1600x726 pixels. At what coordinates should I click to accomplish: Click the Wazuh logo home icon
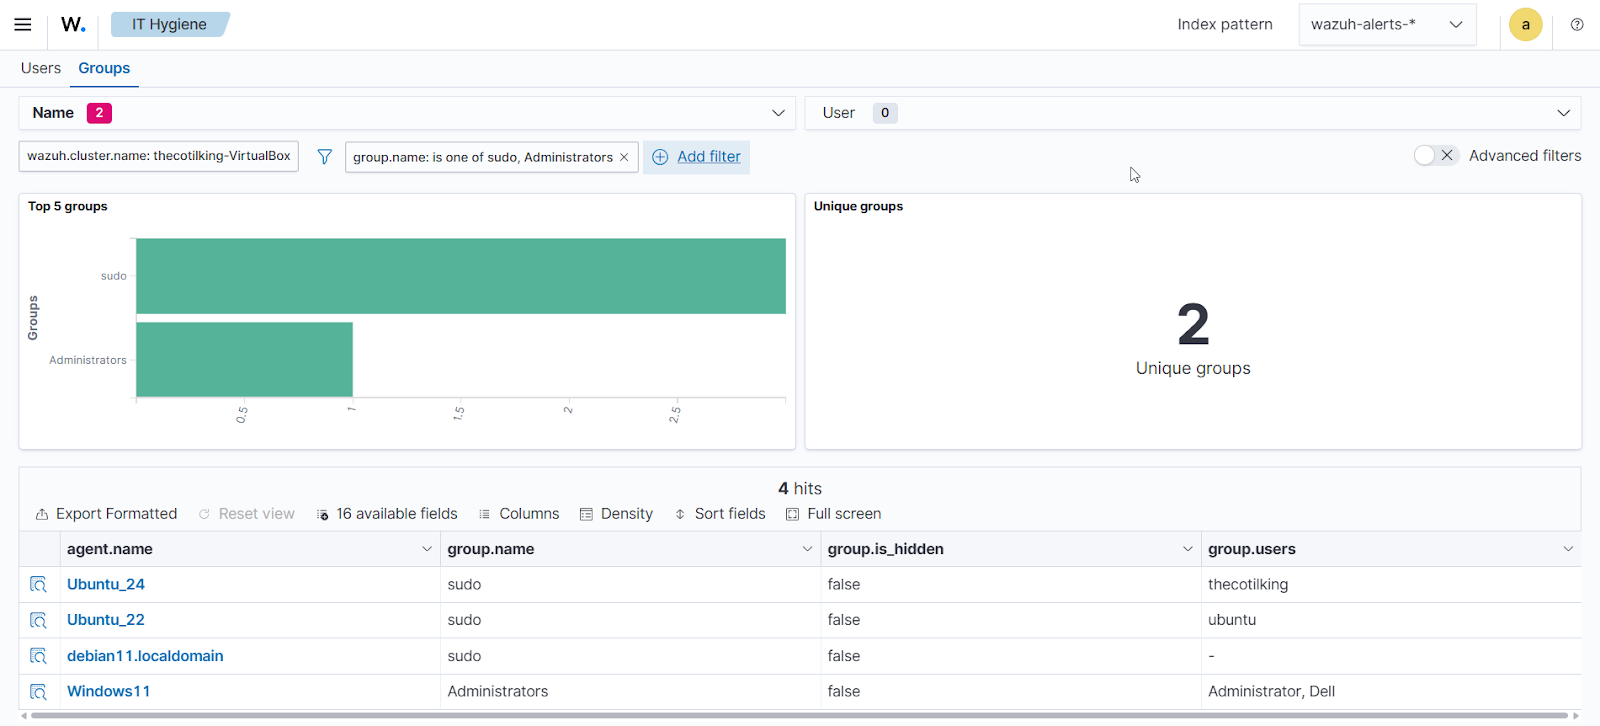click(x=73, y=24)
